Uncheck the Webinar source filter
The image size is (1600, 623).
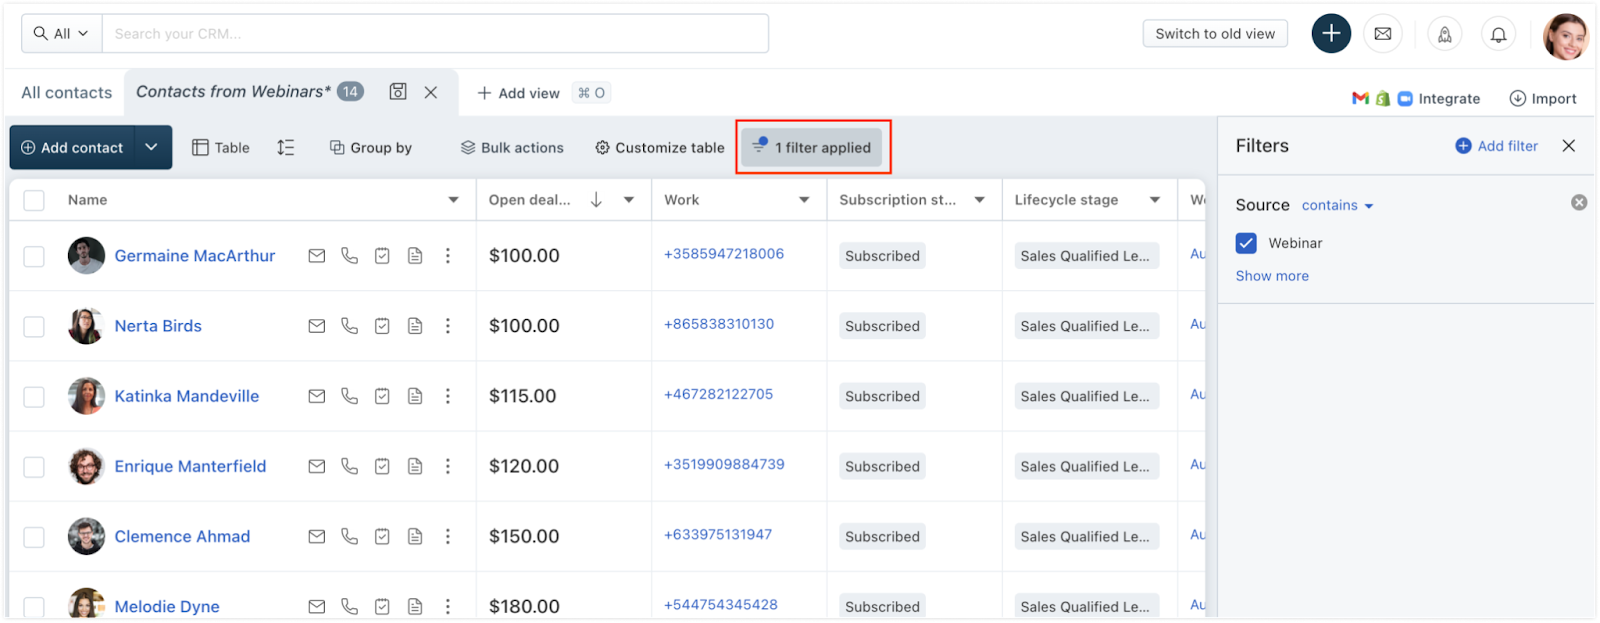click(x=1246, y=243)
